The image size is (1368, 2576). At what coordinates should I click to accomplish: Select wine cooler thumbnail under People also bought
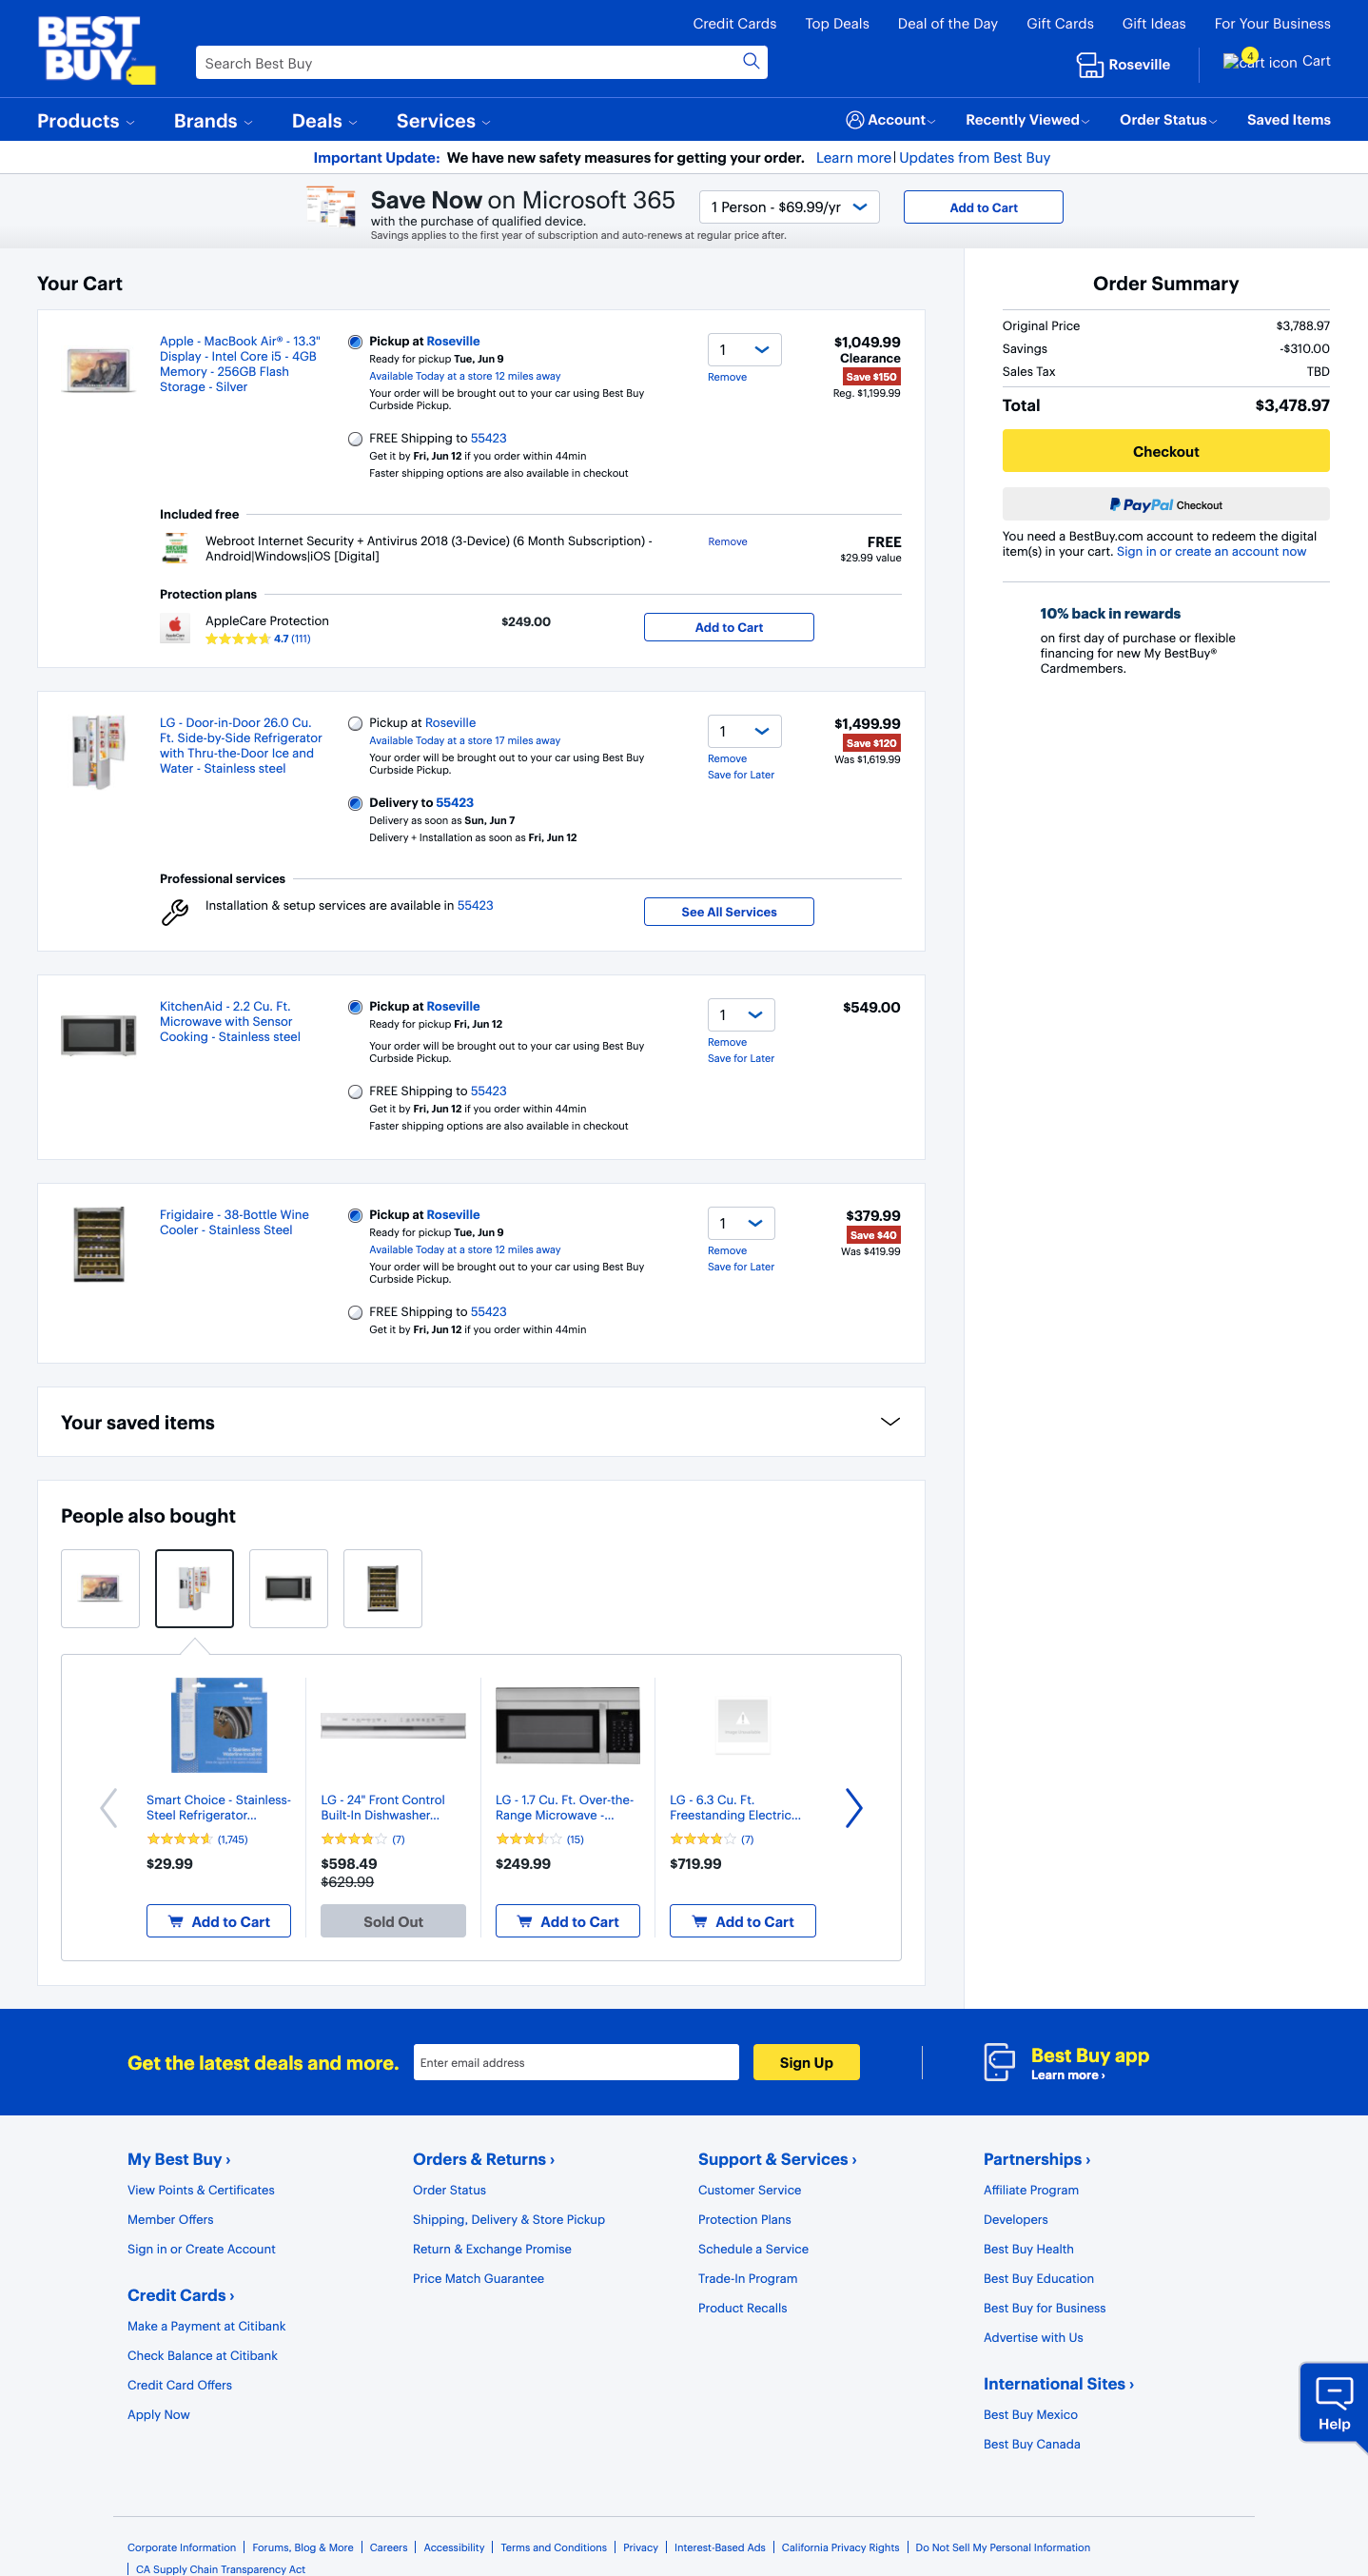click(382, 1588)
